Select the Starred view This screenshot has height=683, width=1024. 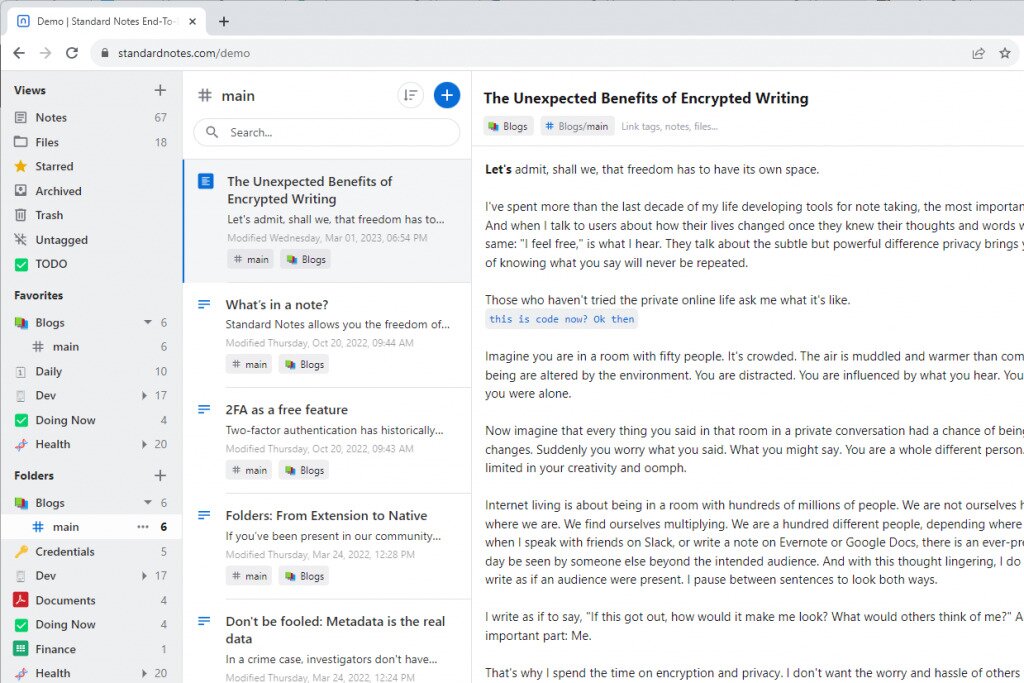click(x=51, y=167)
